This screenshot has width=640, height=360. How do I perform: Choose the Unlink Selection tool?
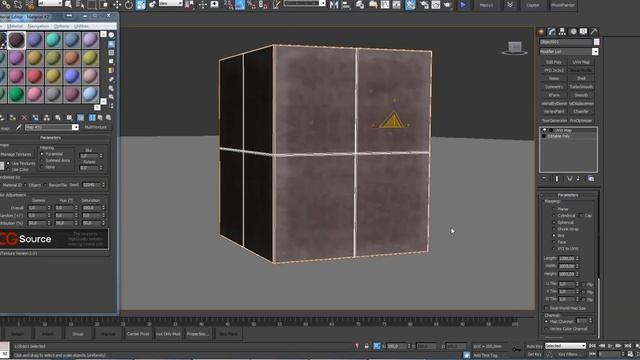coord(18,4)
